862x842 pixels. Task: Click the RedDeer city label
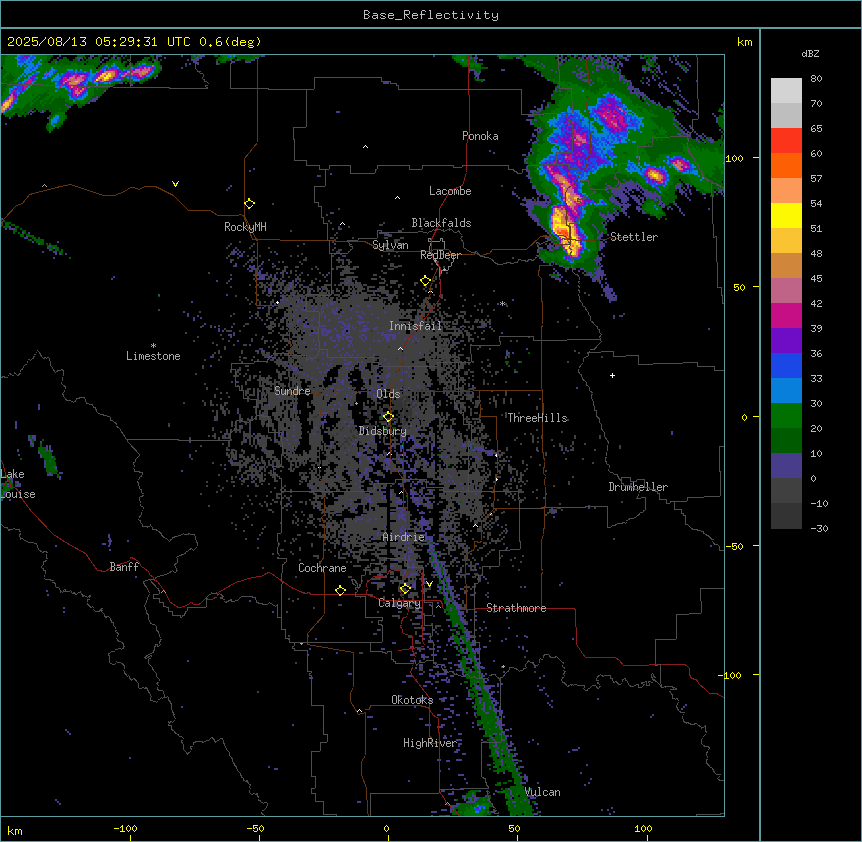[440, 255]
